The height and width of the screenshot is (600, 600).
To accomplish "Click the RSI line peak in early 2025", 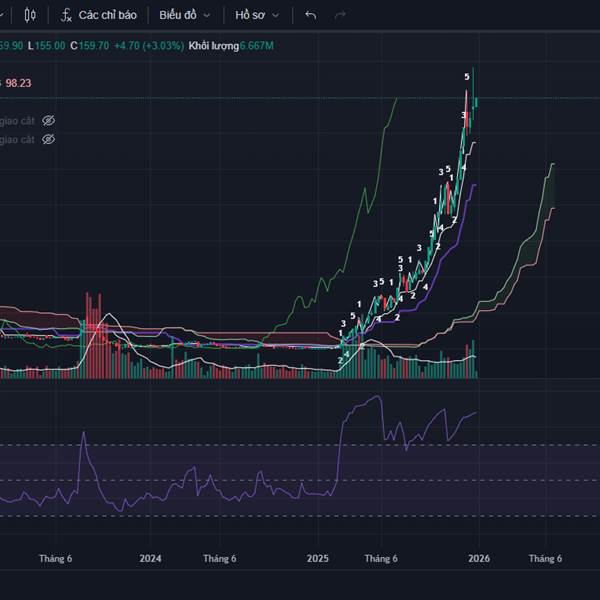I will (377, 399).
